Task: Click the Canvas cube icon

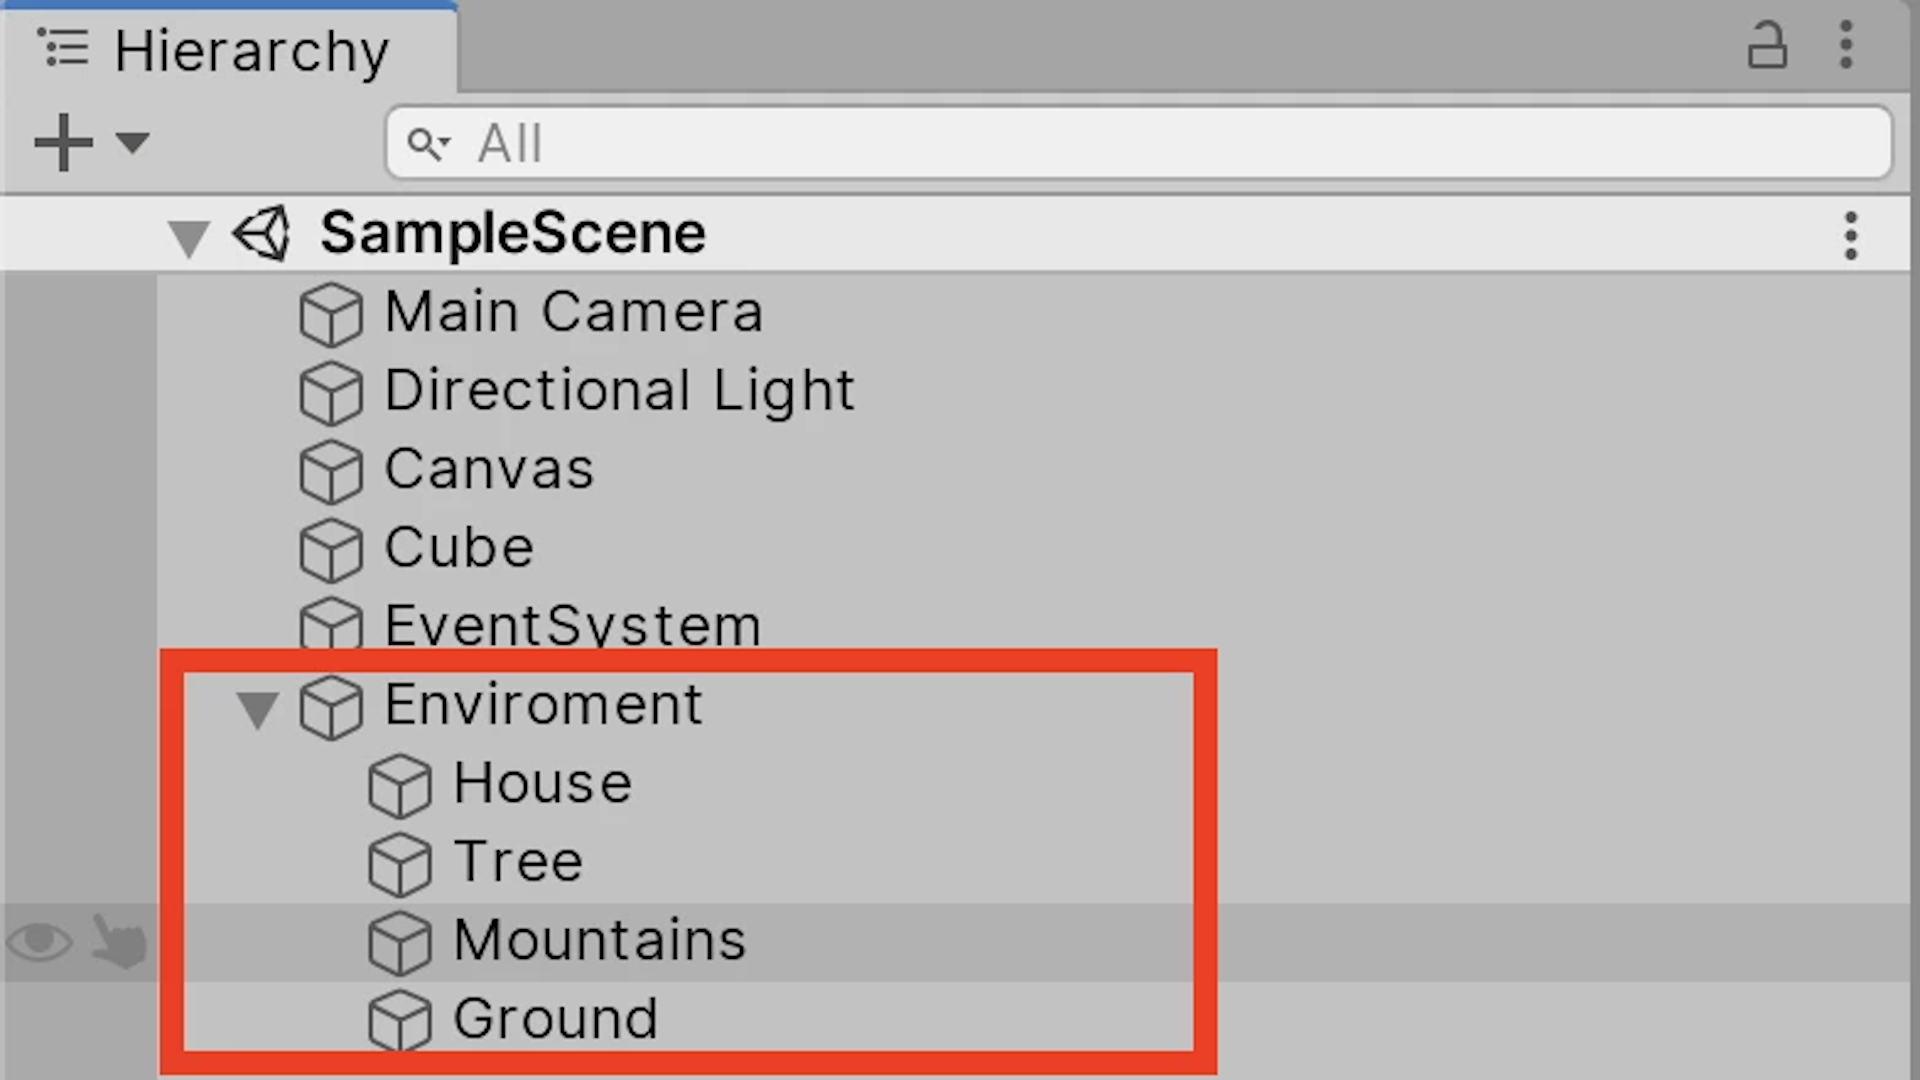Action: point(331,471)
